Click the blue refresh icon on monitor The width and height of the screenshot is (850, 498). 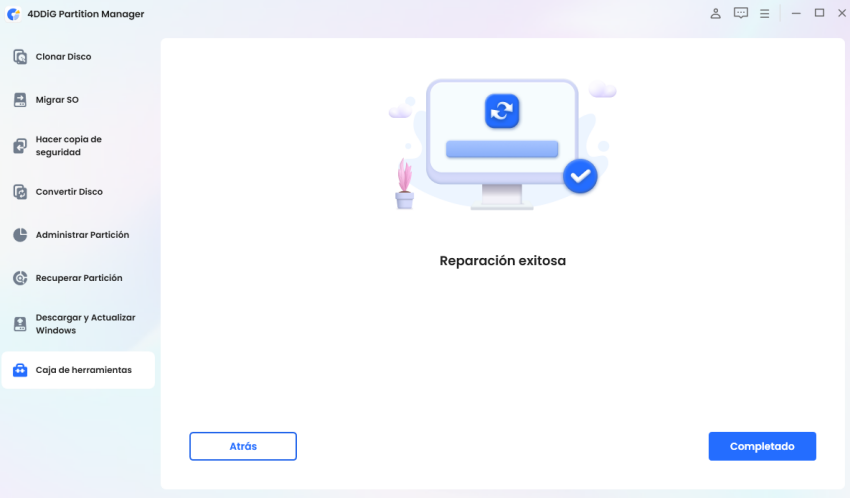502,111
